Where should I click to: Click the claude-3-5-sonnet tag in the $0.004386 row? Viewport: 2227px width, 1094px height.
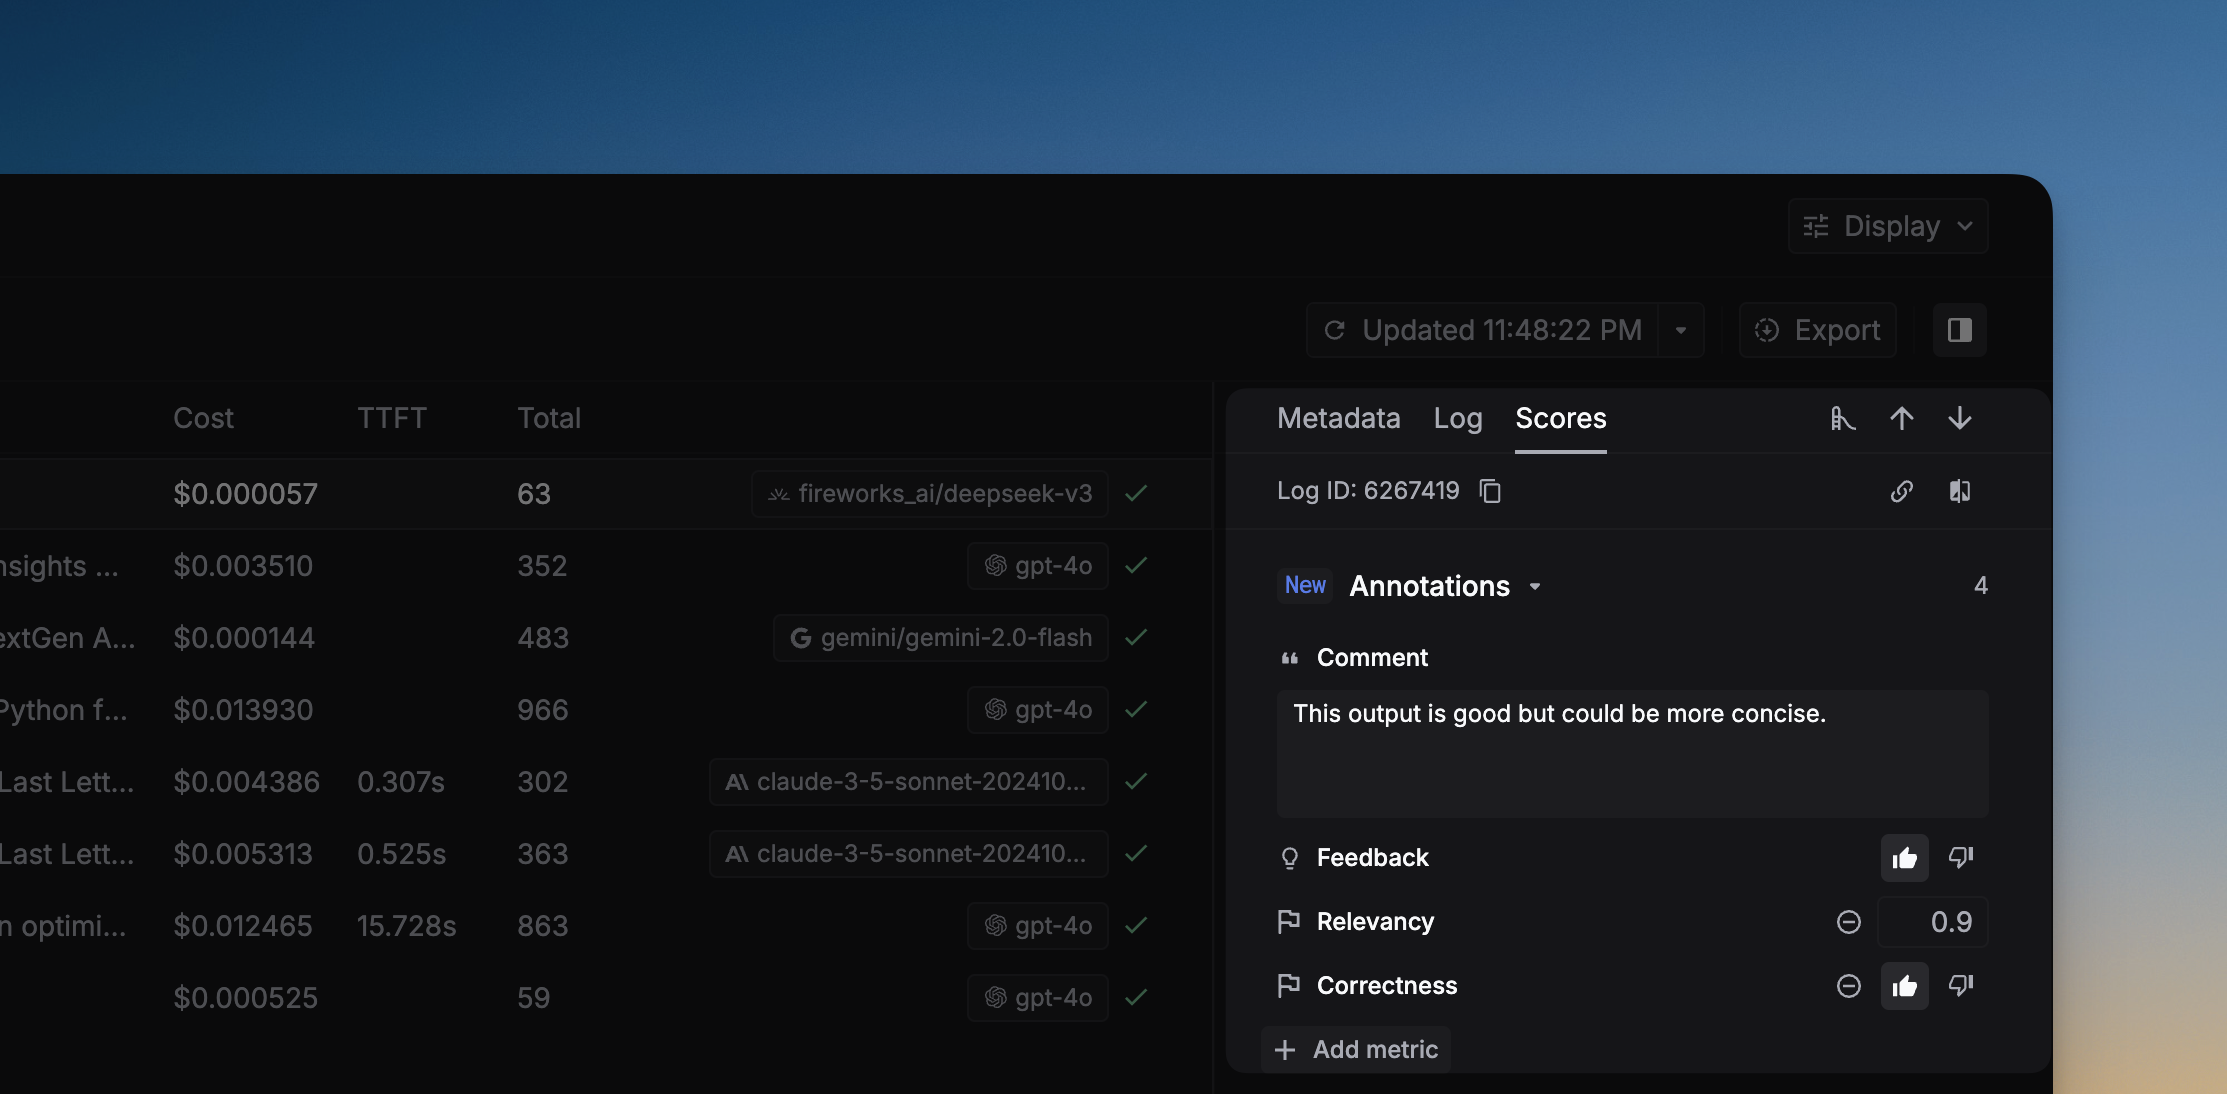click(908, 782)
